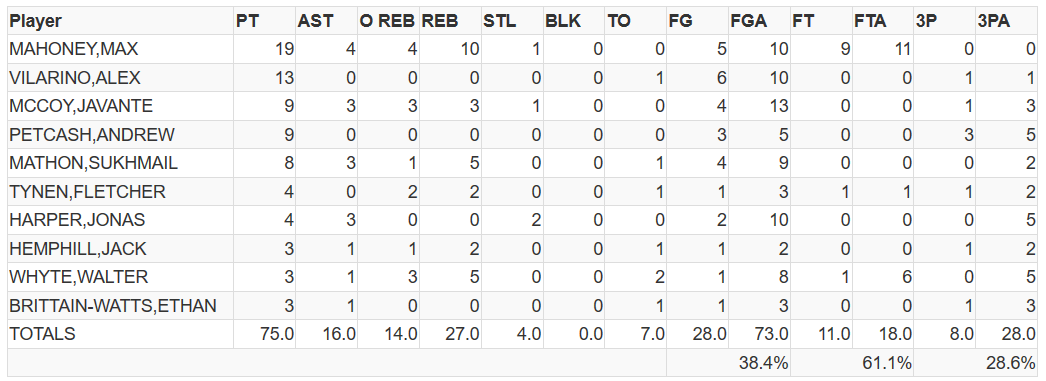Select the VILARINO,ALEX row name

pyautogui.click(x=75, y=78)
